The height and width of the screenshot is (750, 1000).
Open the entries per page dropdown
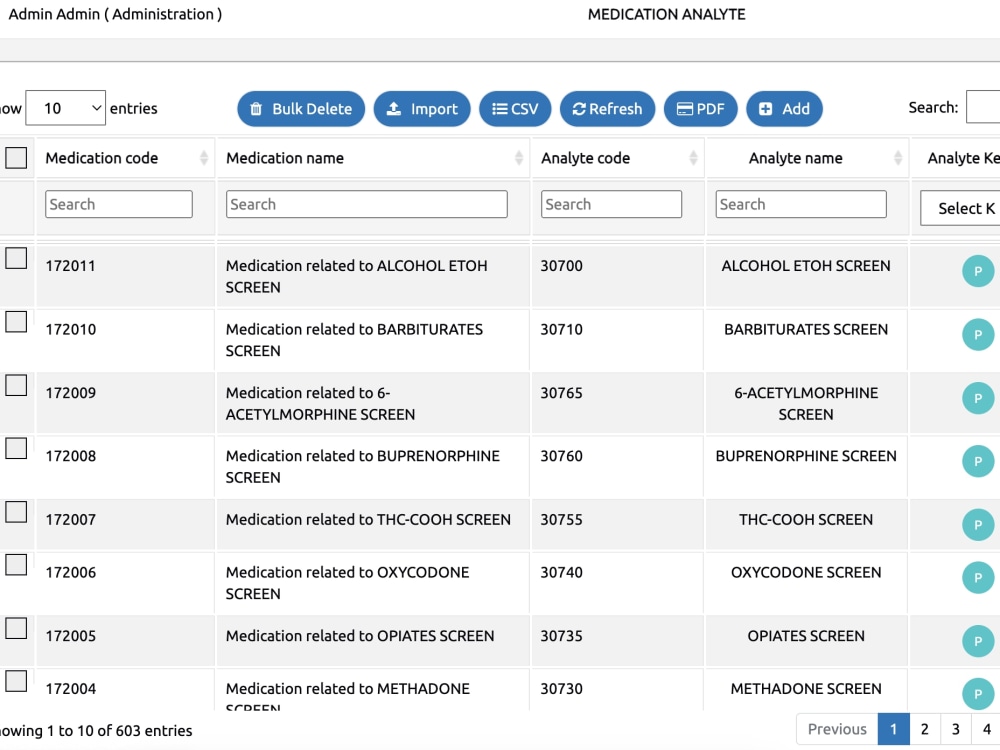66,108
